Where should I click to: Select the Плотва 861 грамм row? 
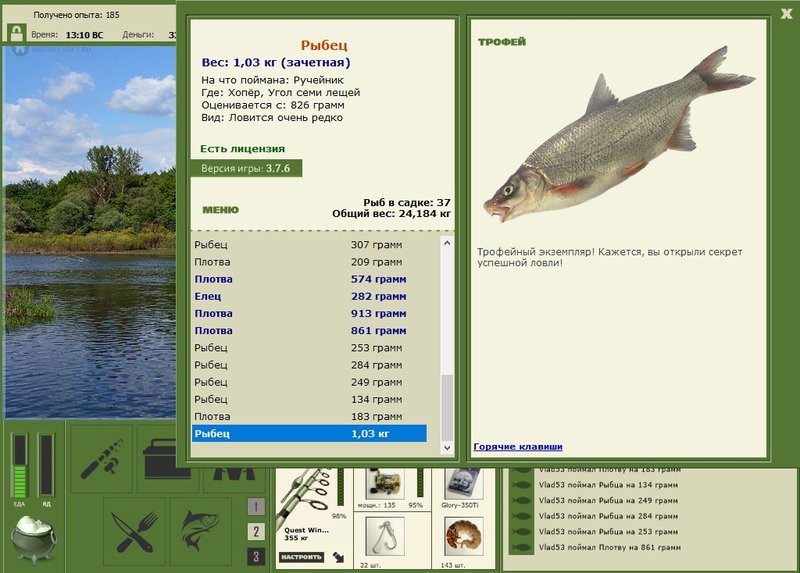(x=309, y=331)
